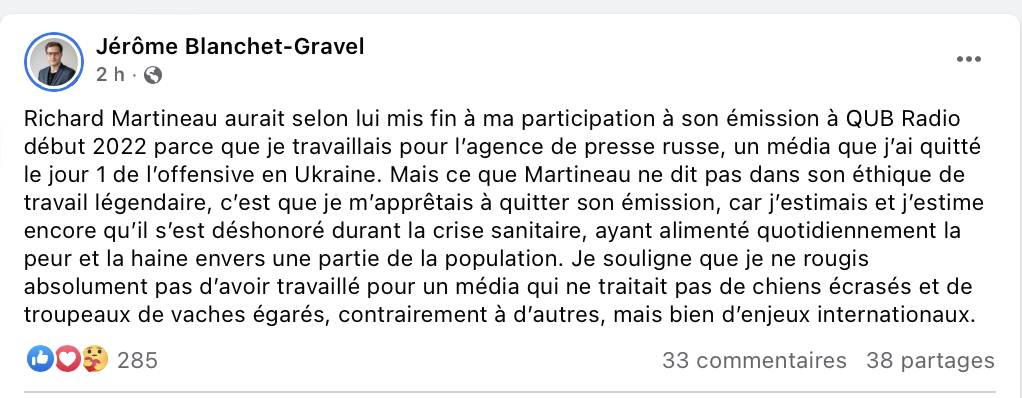Click the blue thumbs-up Like reaction icon
This screenshot has width=1022, height=398.
click(40, 358)
